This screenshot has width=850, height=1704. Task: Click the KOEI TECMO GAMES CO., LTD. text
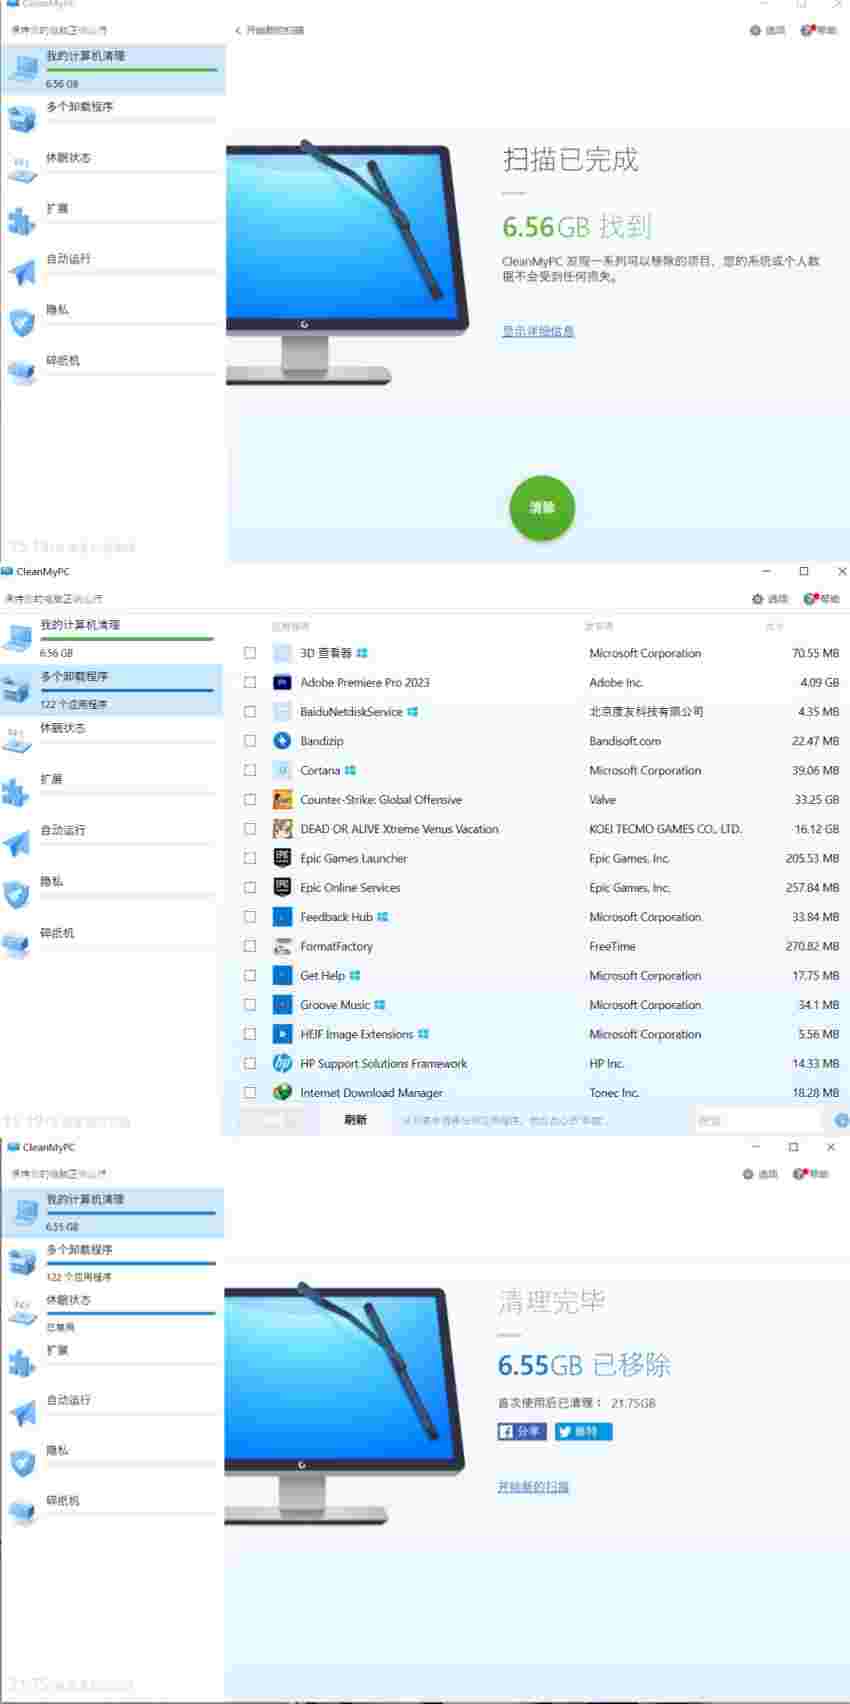(x=665, y=829)
